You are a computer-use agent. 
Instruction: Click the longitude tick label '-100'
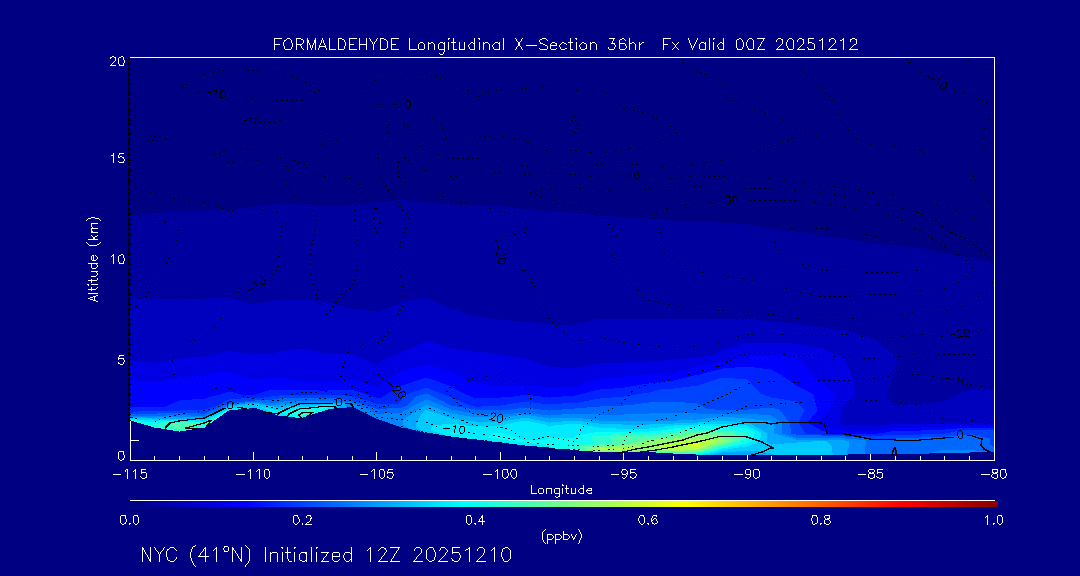click(500, 475)
